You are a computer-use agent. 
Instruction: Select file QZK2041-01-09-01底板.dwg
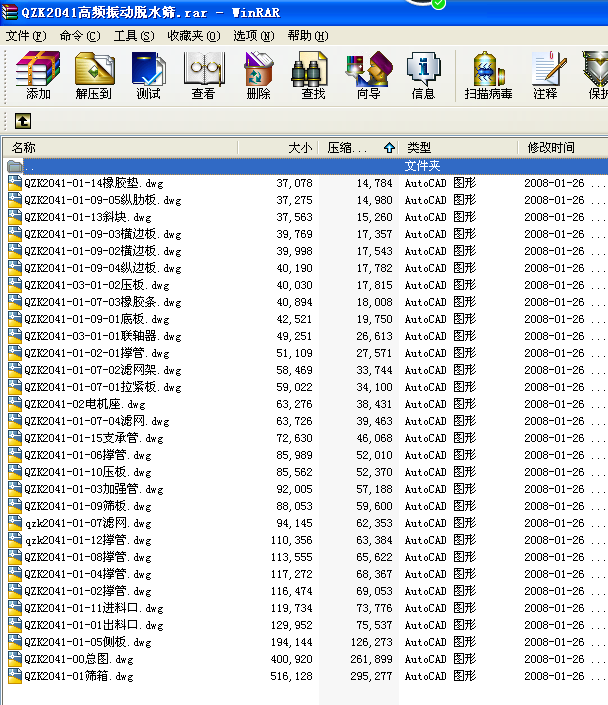(97, 319)
